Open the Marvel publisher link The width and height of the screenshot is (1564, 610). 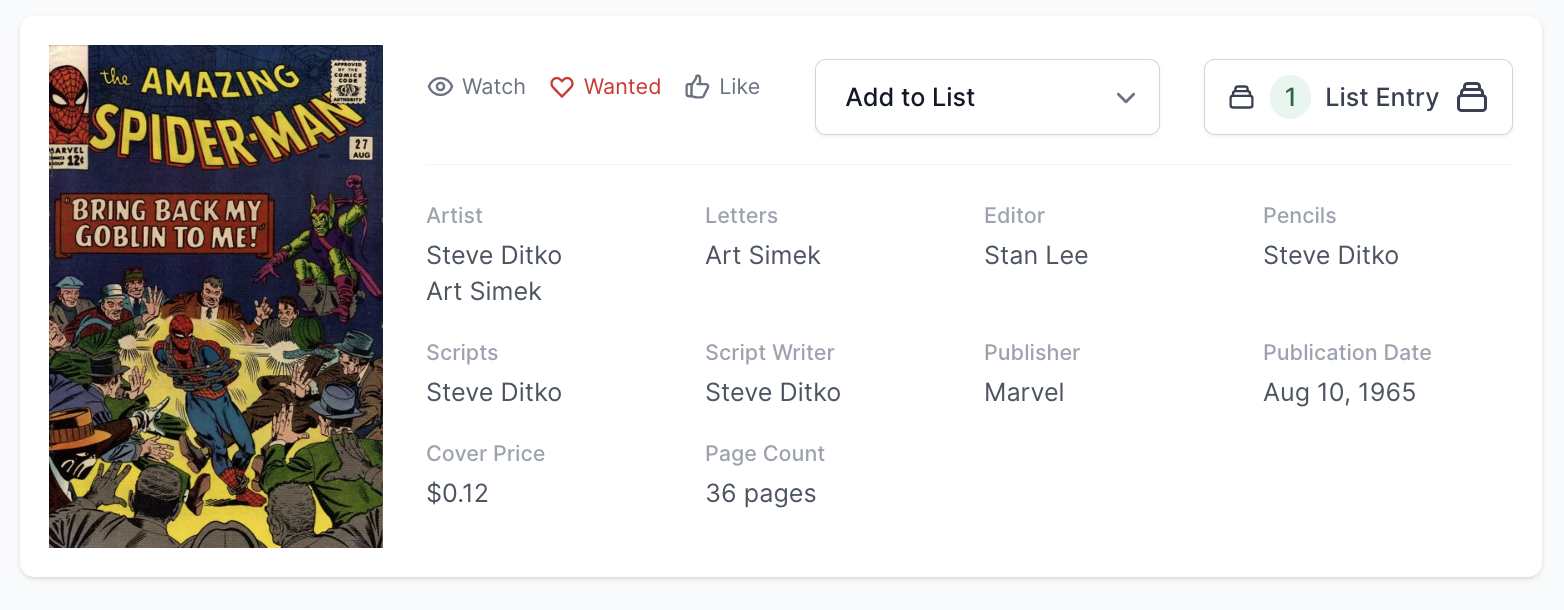click(x=1024, y=392)
